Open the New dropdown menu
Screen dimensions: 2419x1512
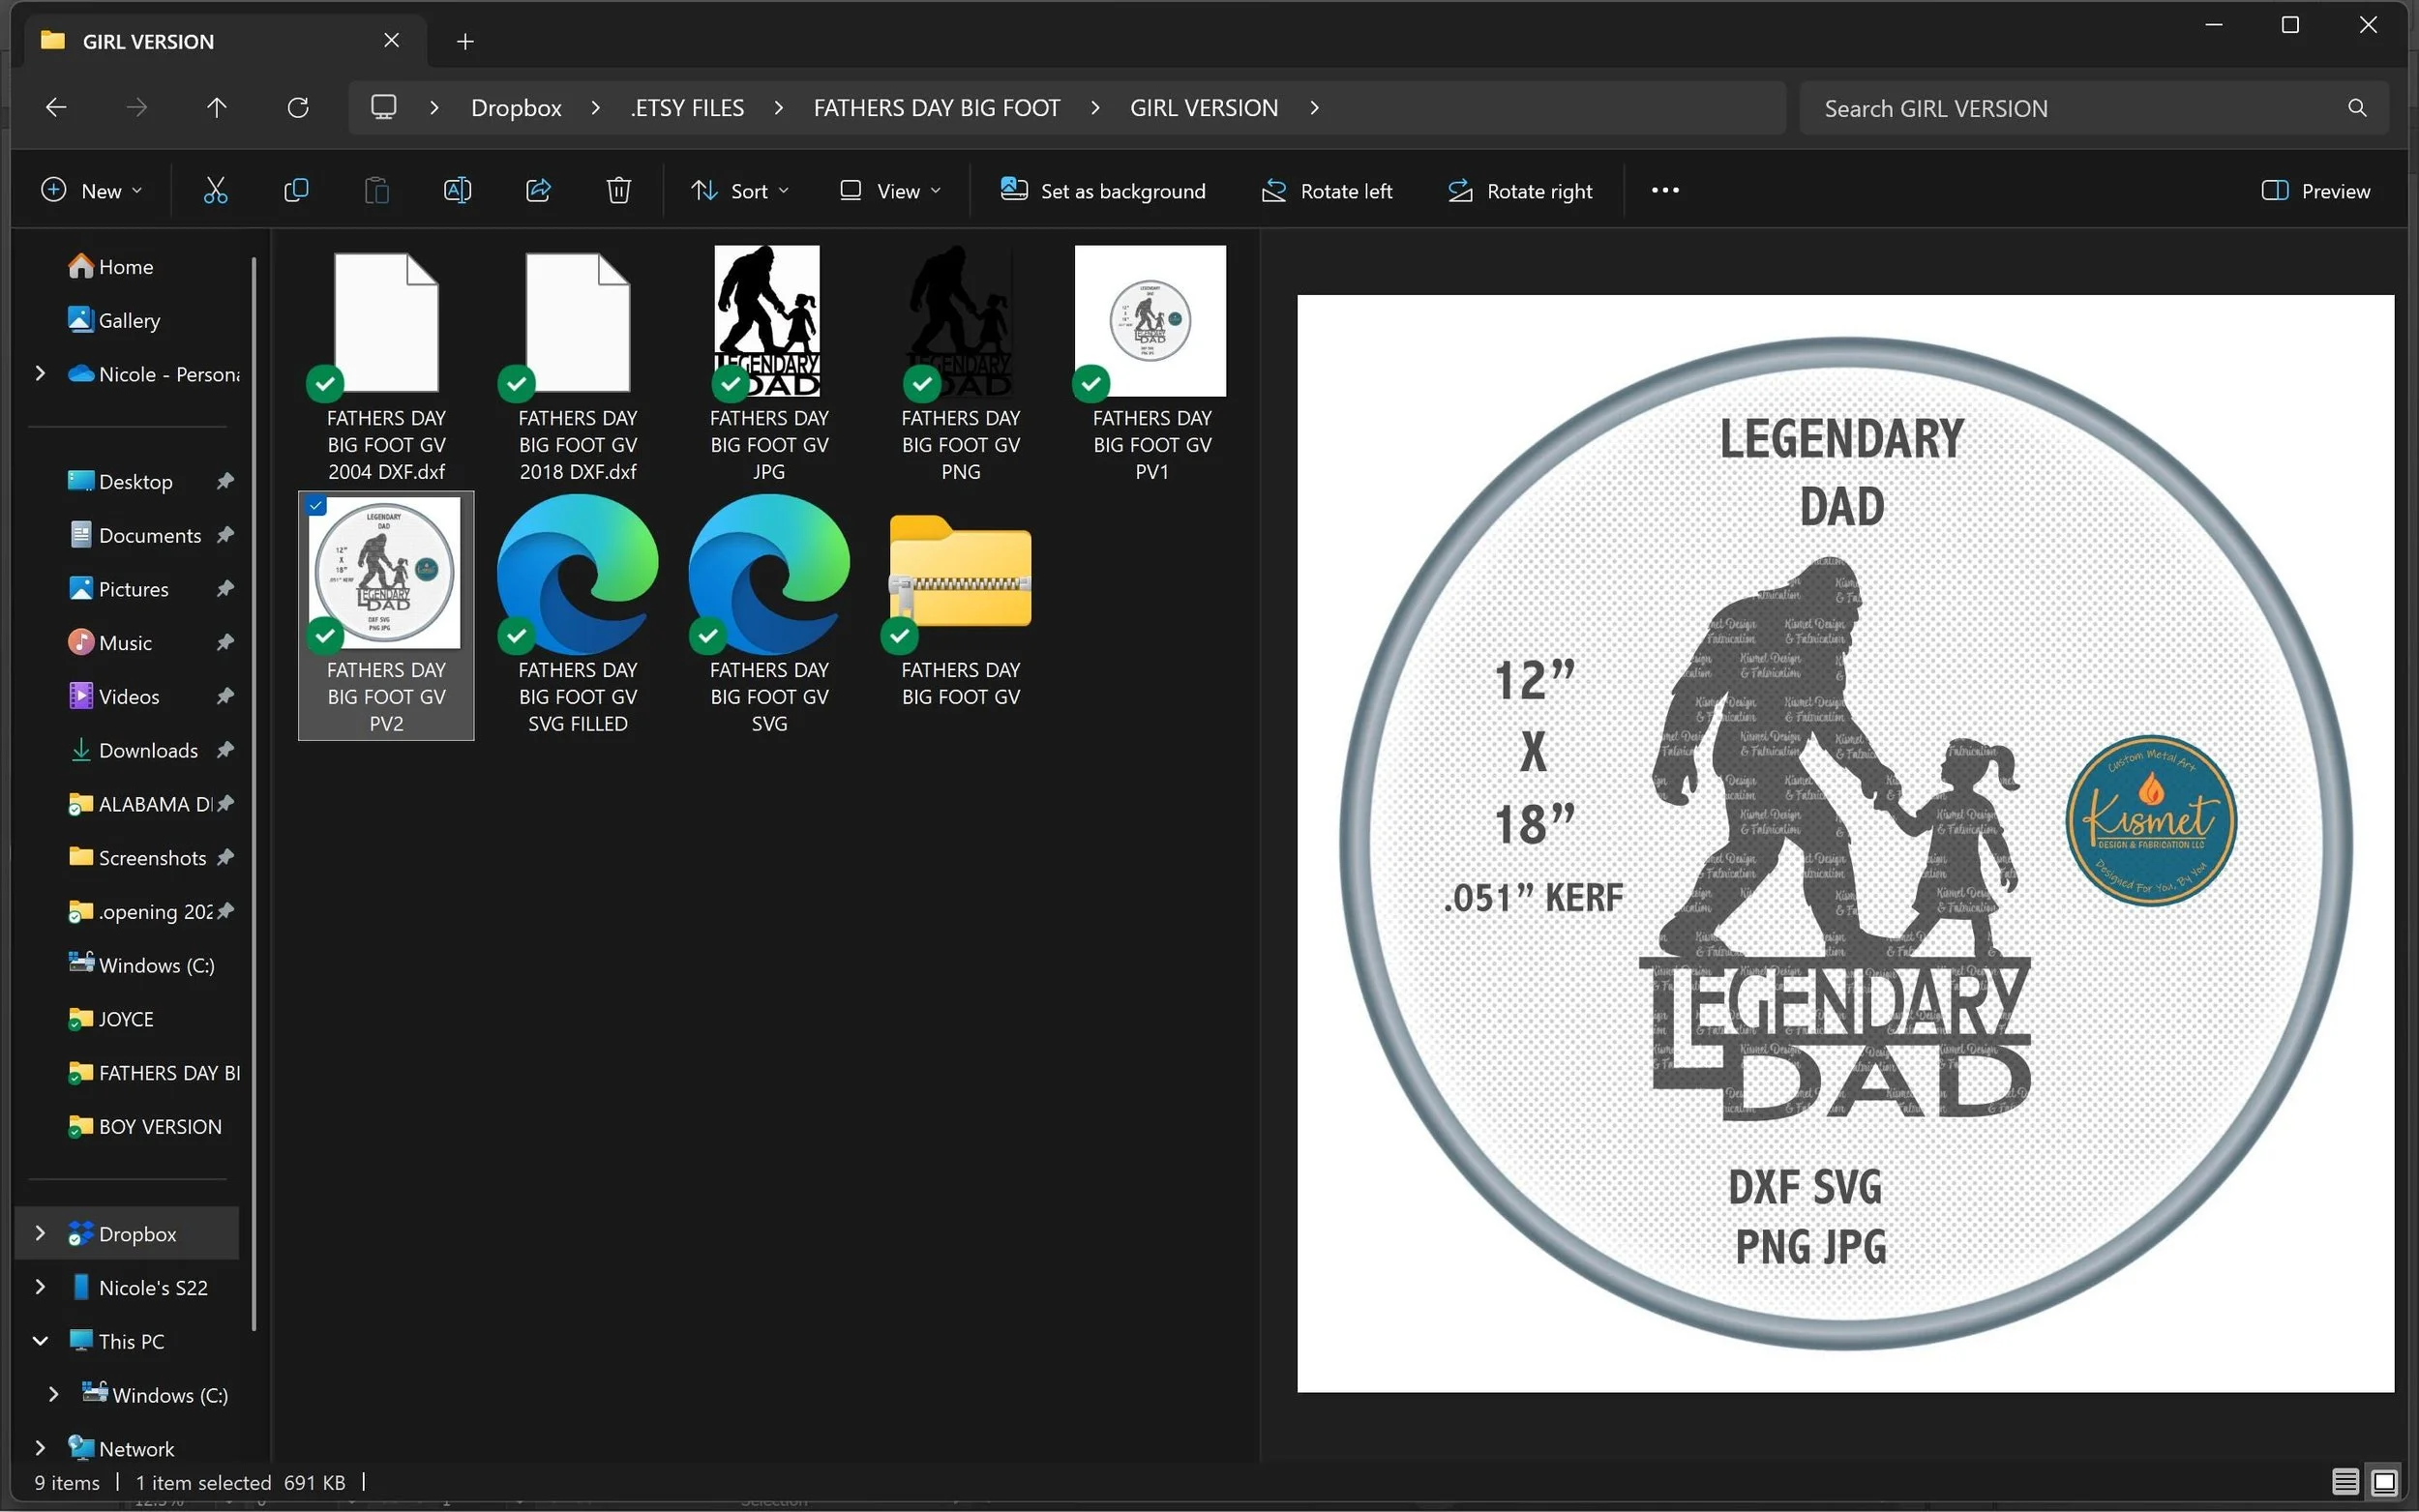pos(91,190)
